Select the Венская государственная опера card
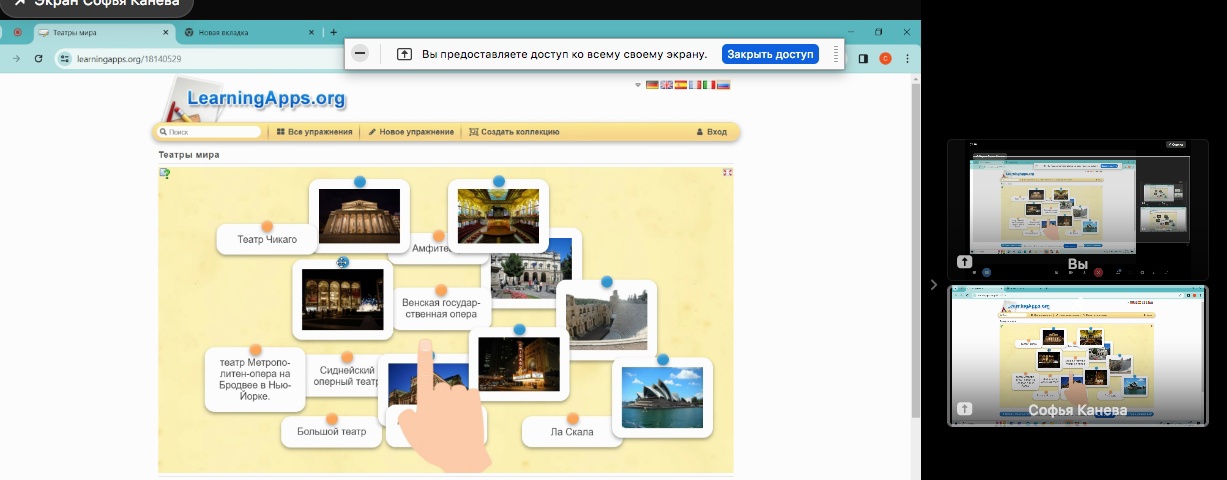Screen dimensions: 1227x480 441,308
